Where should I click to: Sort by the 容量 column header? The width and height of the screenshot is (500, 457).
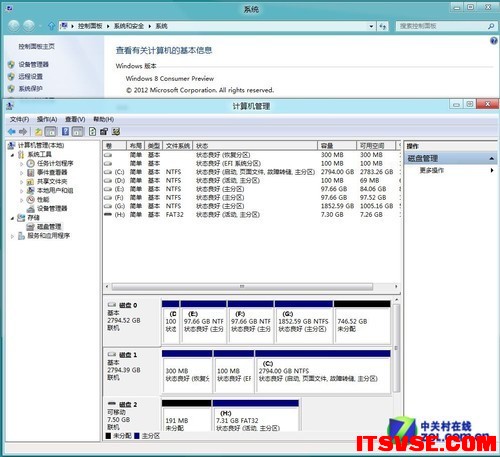pos(337,146)
